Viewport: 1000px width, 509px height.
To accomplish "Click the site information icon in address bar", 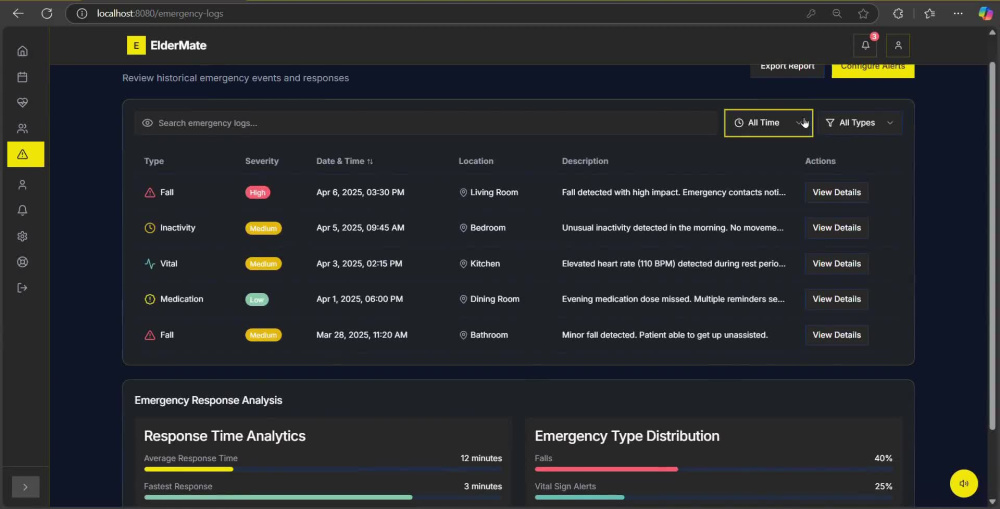I will [82, 13].
